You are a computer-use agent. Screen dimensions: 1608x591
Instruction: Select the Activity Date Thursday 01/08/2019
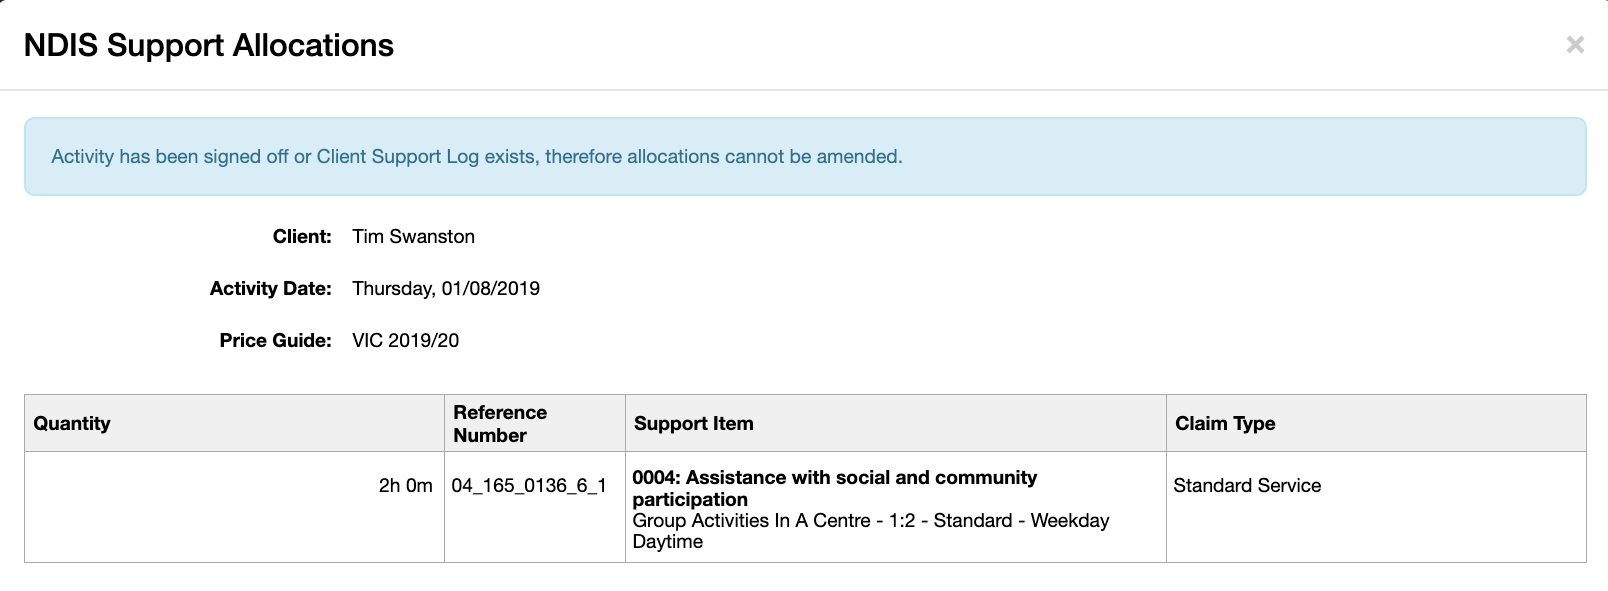click(x=446, y=288)
